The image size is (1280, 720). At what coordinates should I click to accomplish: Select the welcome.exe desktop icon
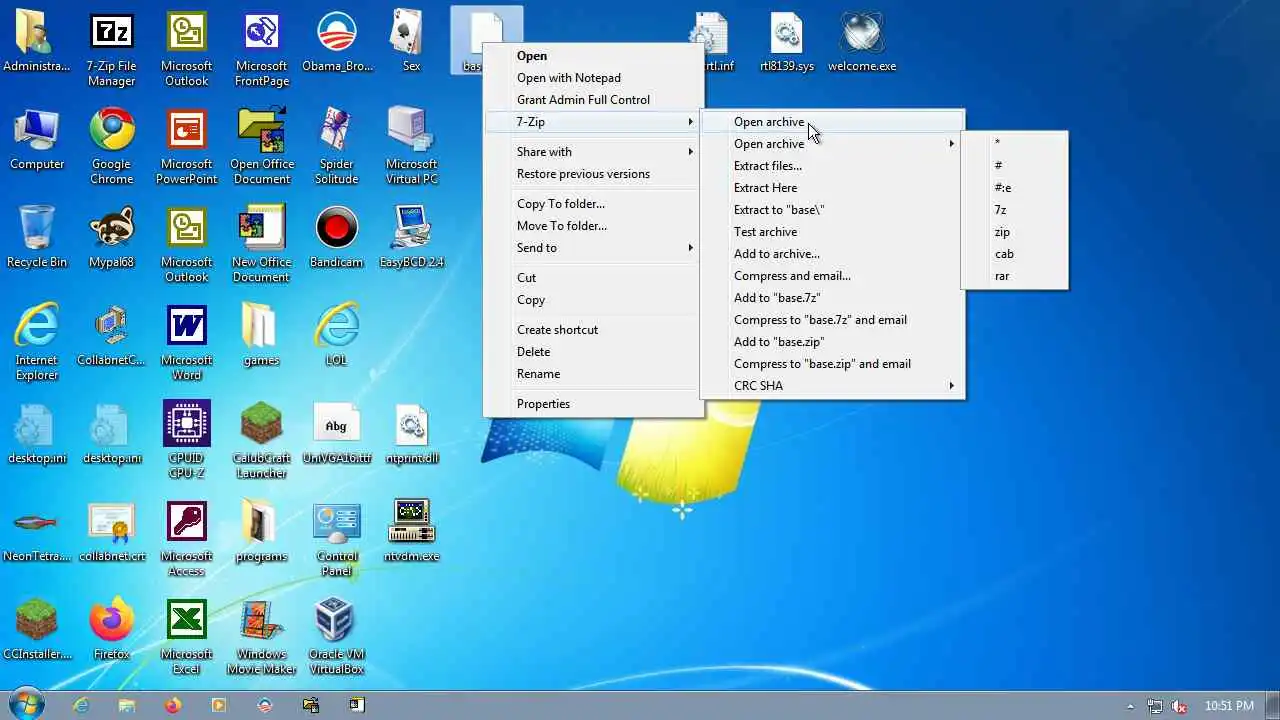point(862,42)
